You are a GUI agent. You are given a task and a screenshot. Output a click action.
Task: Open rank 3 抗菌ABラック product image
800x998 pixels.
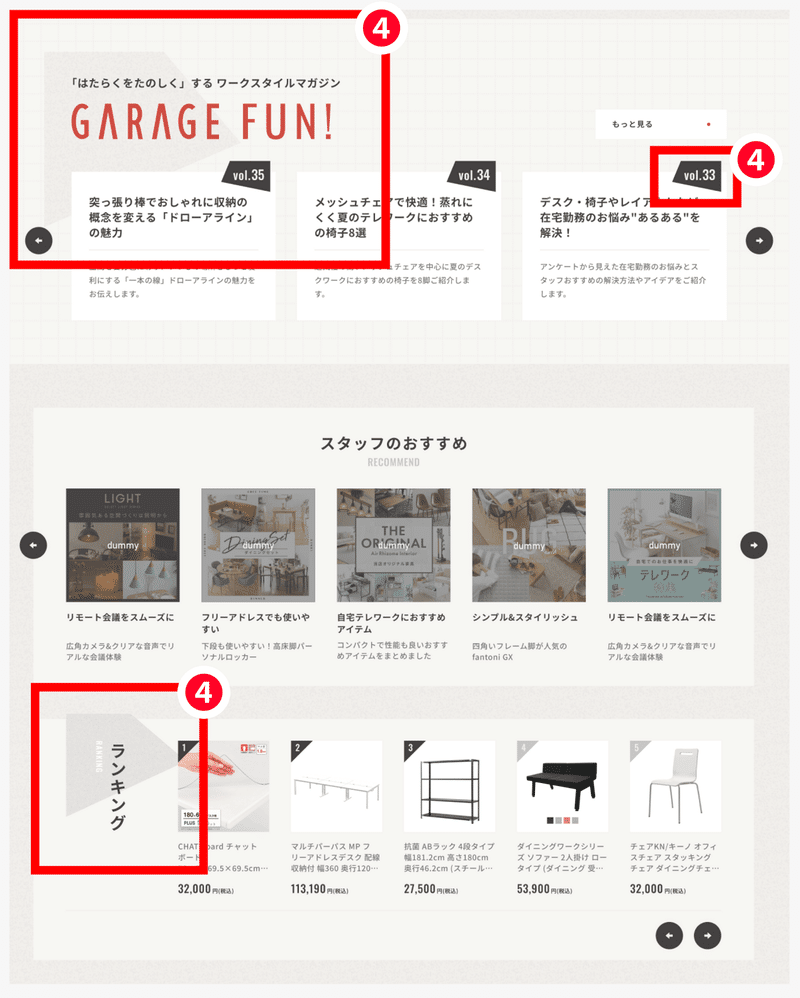coord(450,786)
